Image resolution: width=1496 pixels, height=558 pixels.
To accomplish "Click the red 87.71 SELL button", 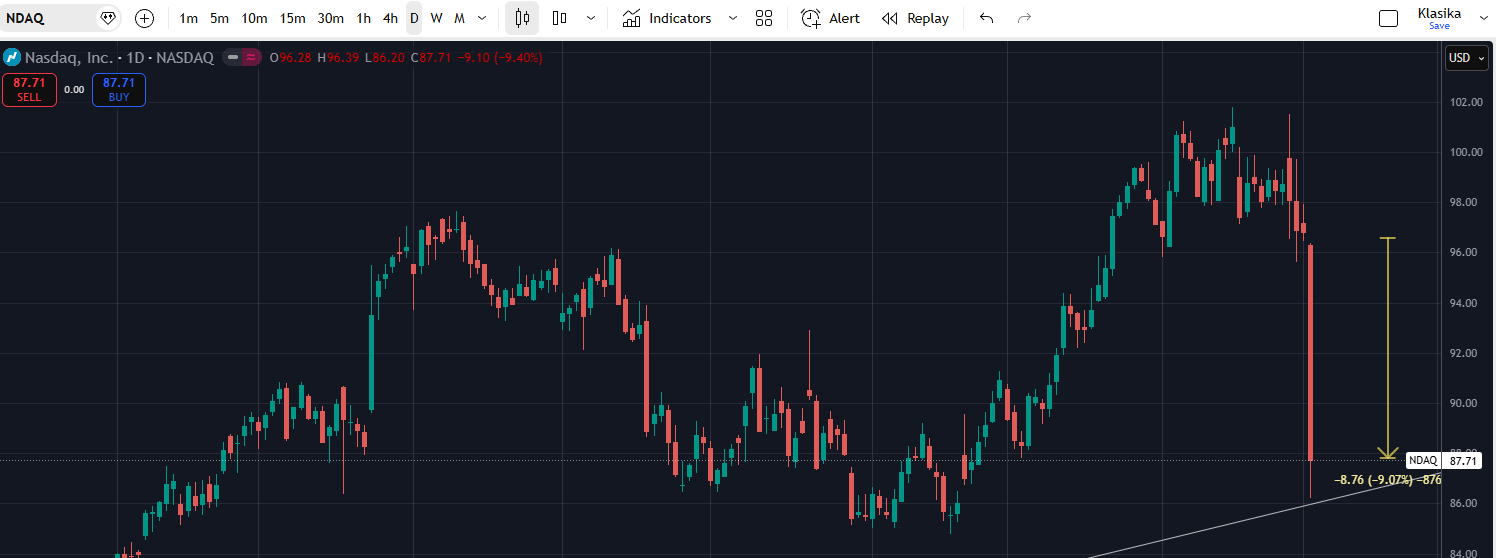I will click(29, 89).
